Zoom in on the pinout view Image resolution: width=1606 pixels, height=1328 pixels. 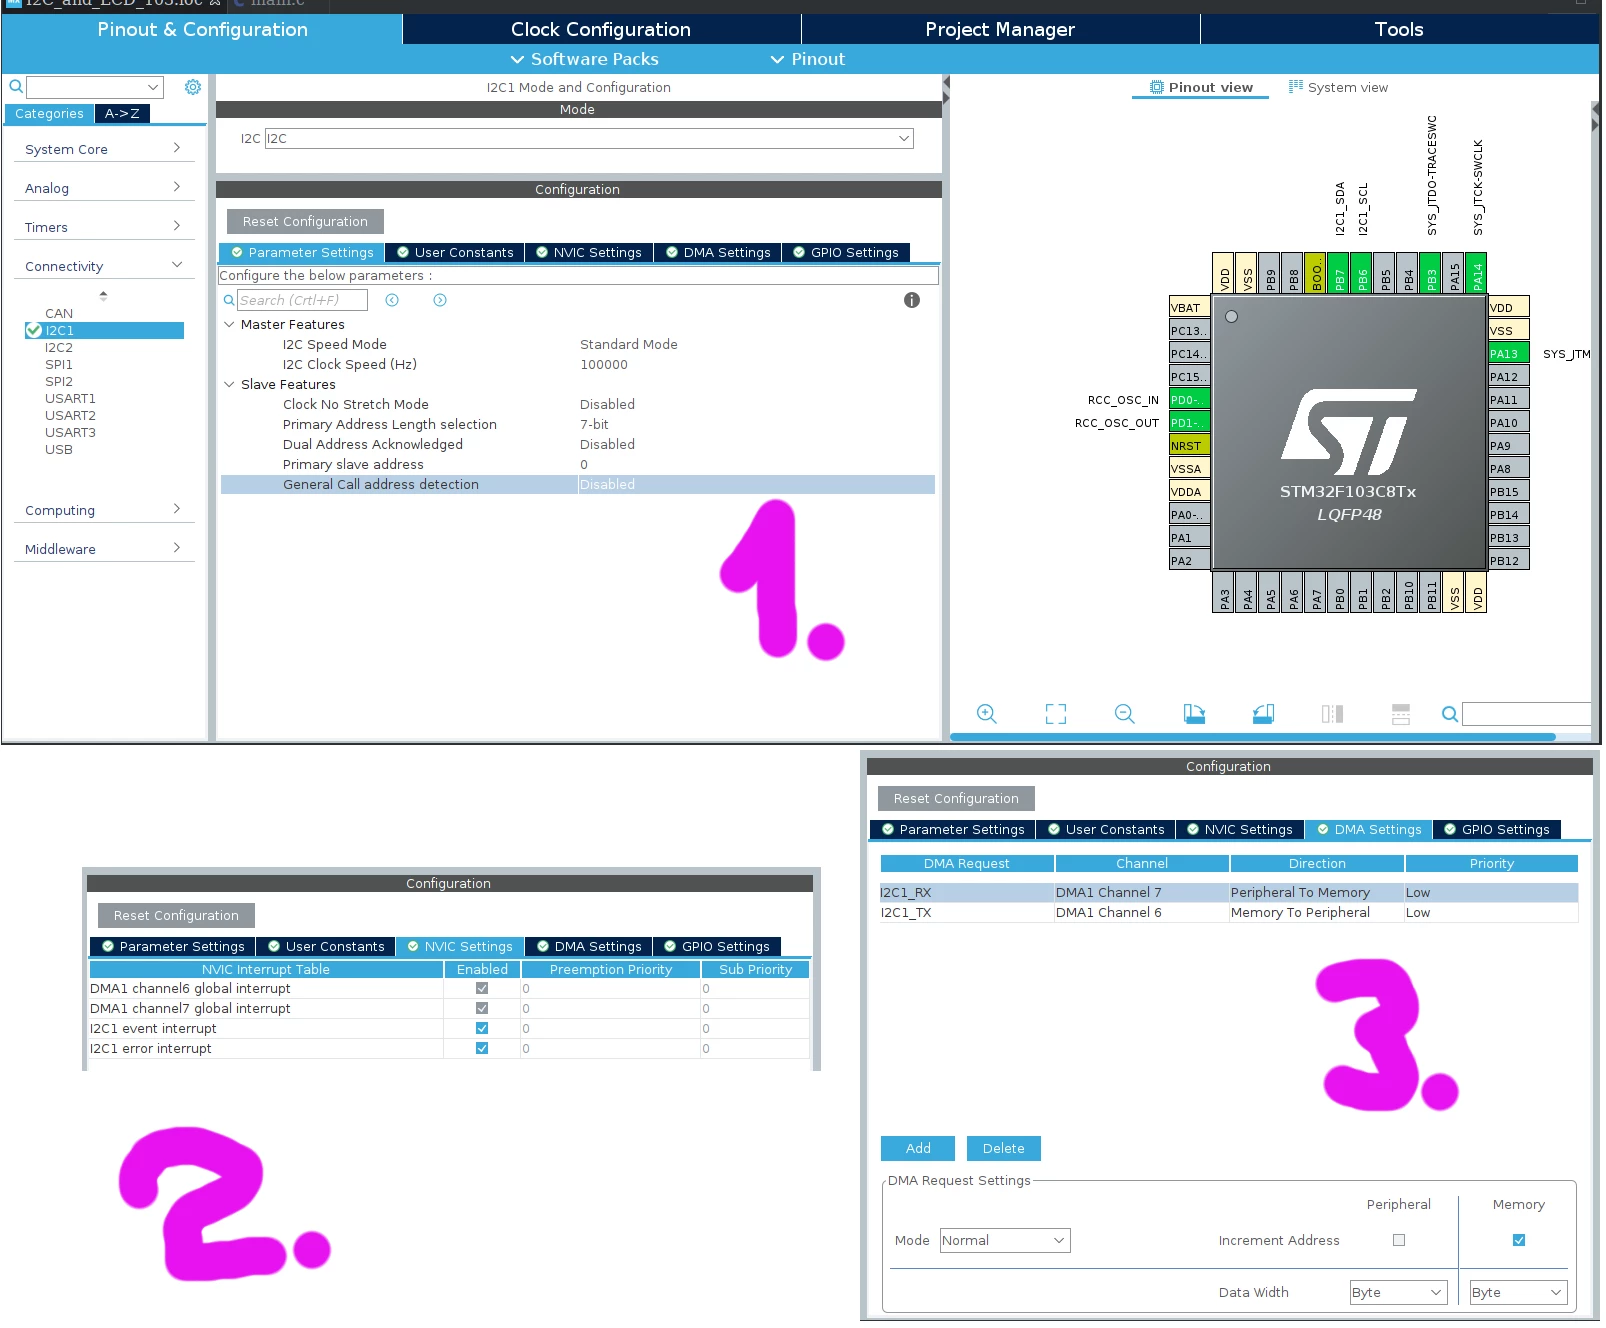pos(987,713)
